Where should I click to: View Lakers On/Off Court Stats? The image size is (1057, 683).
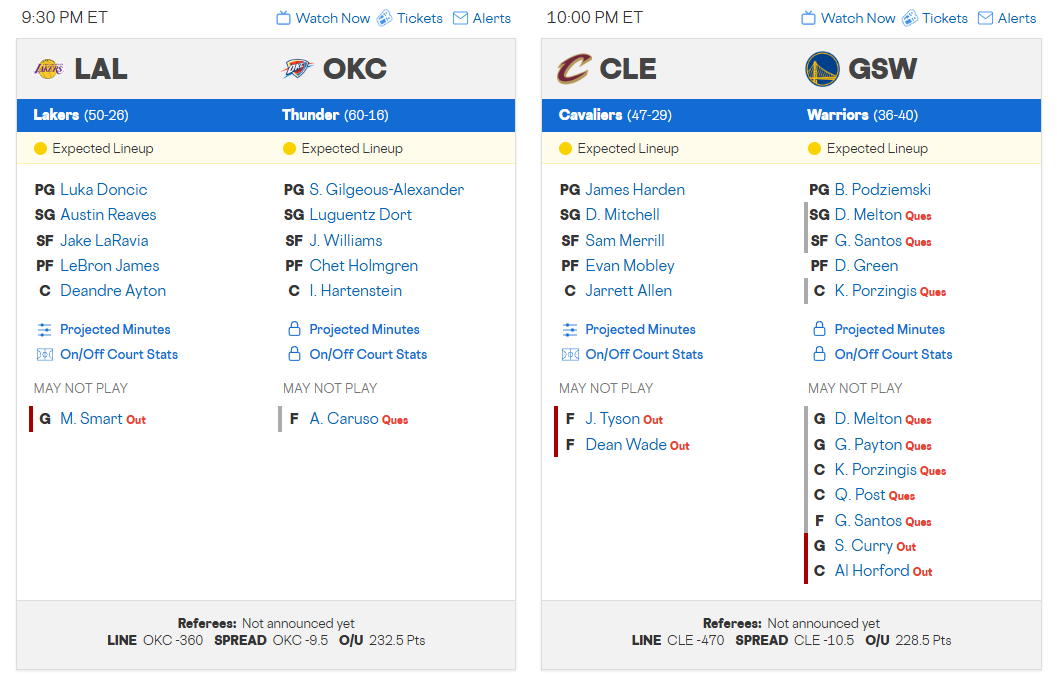[119, 354]
